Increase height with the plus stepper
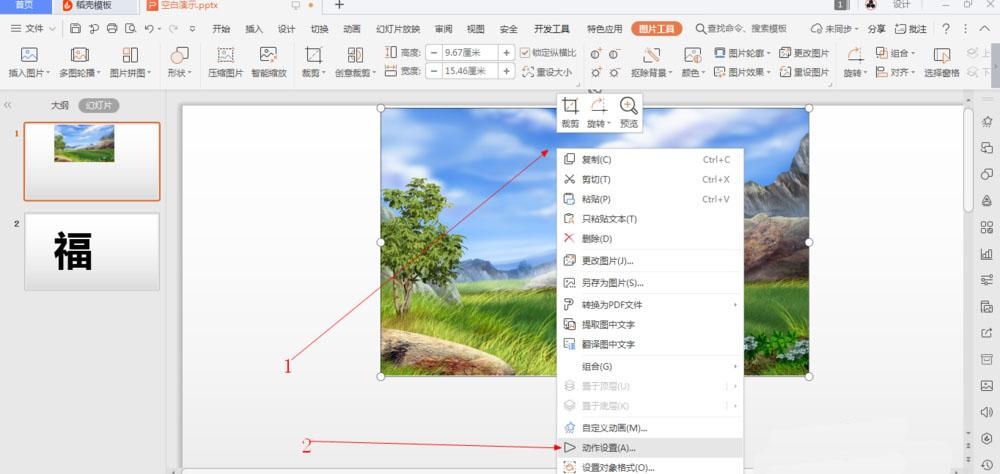Image resolution: width=1000 pixels, height=474 pixels. (507, 53)
